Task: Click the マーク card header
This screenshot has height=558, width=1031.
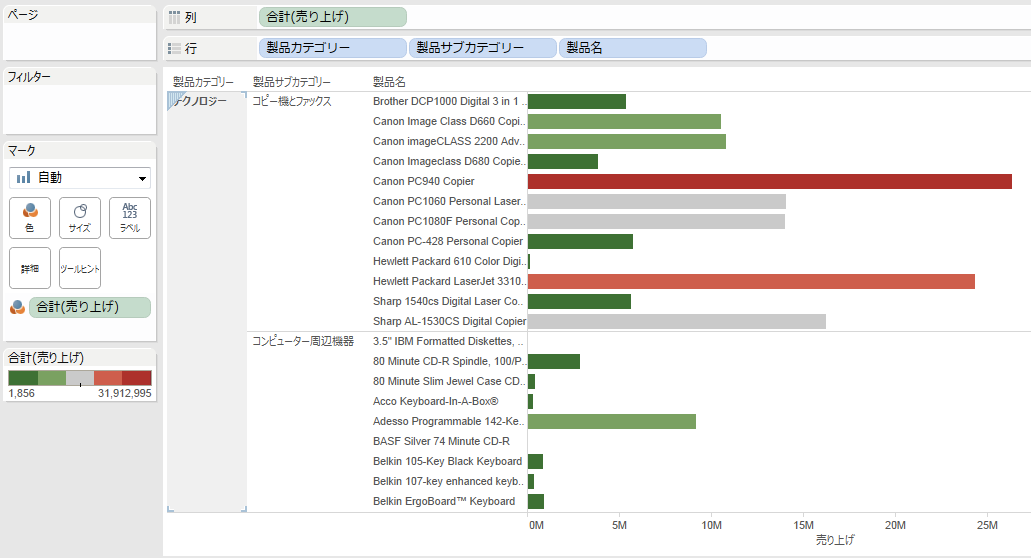Action: [22, 151]
